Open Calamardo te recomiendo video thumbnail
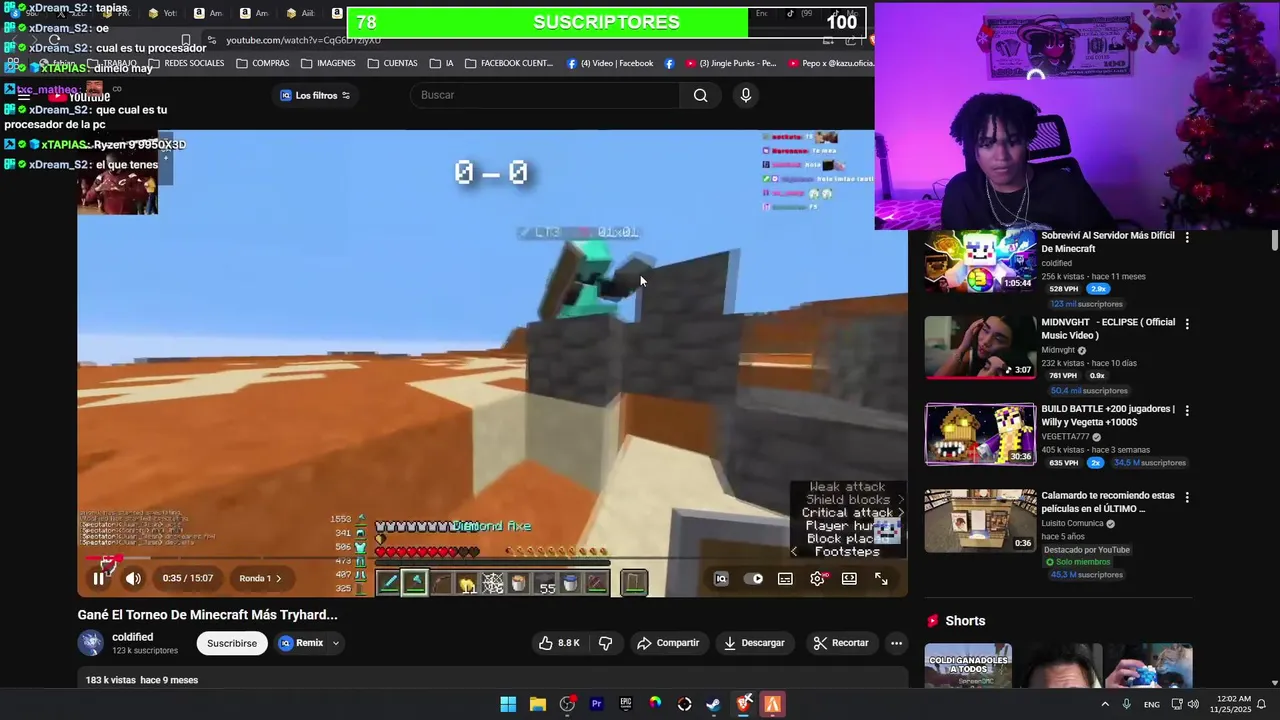 tap(980, 521)
